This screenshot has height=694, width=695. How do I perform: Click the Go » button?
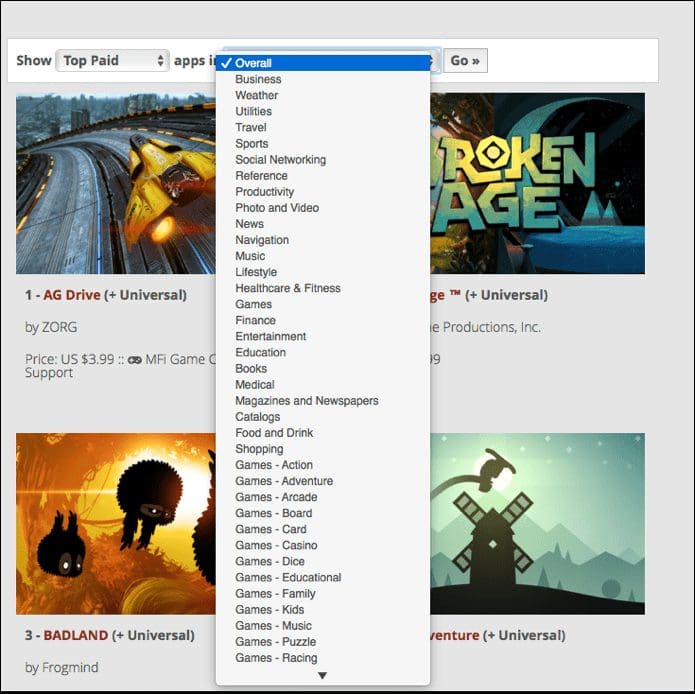pyautogui.click(x=465, y=60)
